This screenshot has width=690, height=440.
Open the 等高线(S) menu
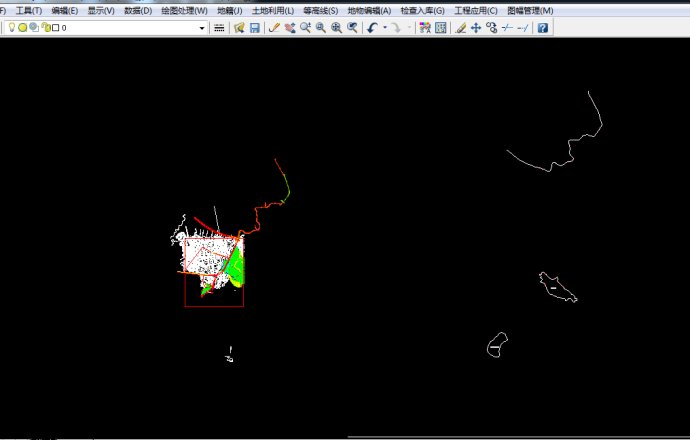tap(320, 10)
